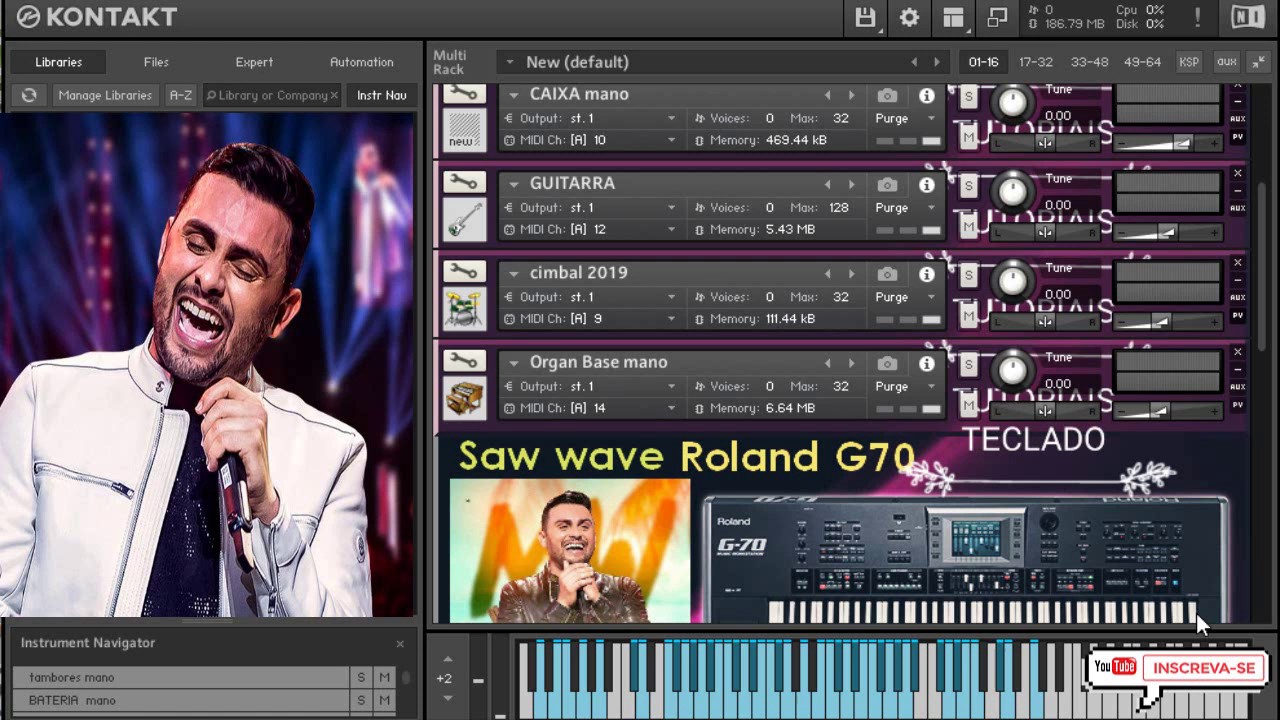This screenshot has height=720, width=1280.
Task: Open snapshot camera for CAIXA mano
Action: [887, 95]
